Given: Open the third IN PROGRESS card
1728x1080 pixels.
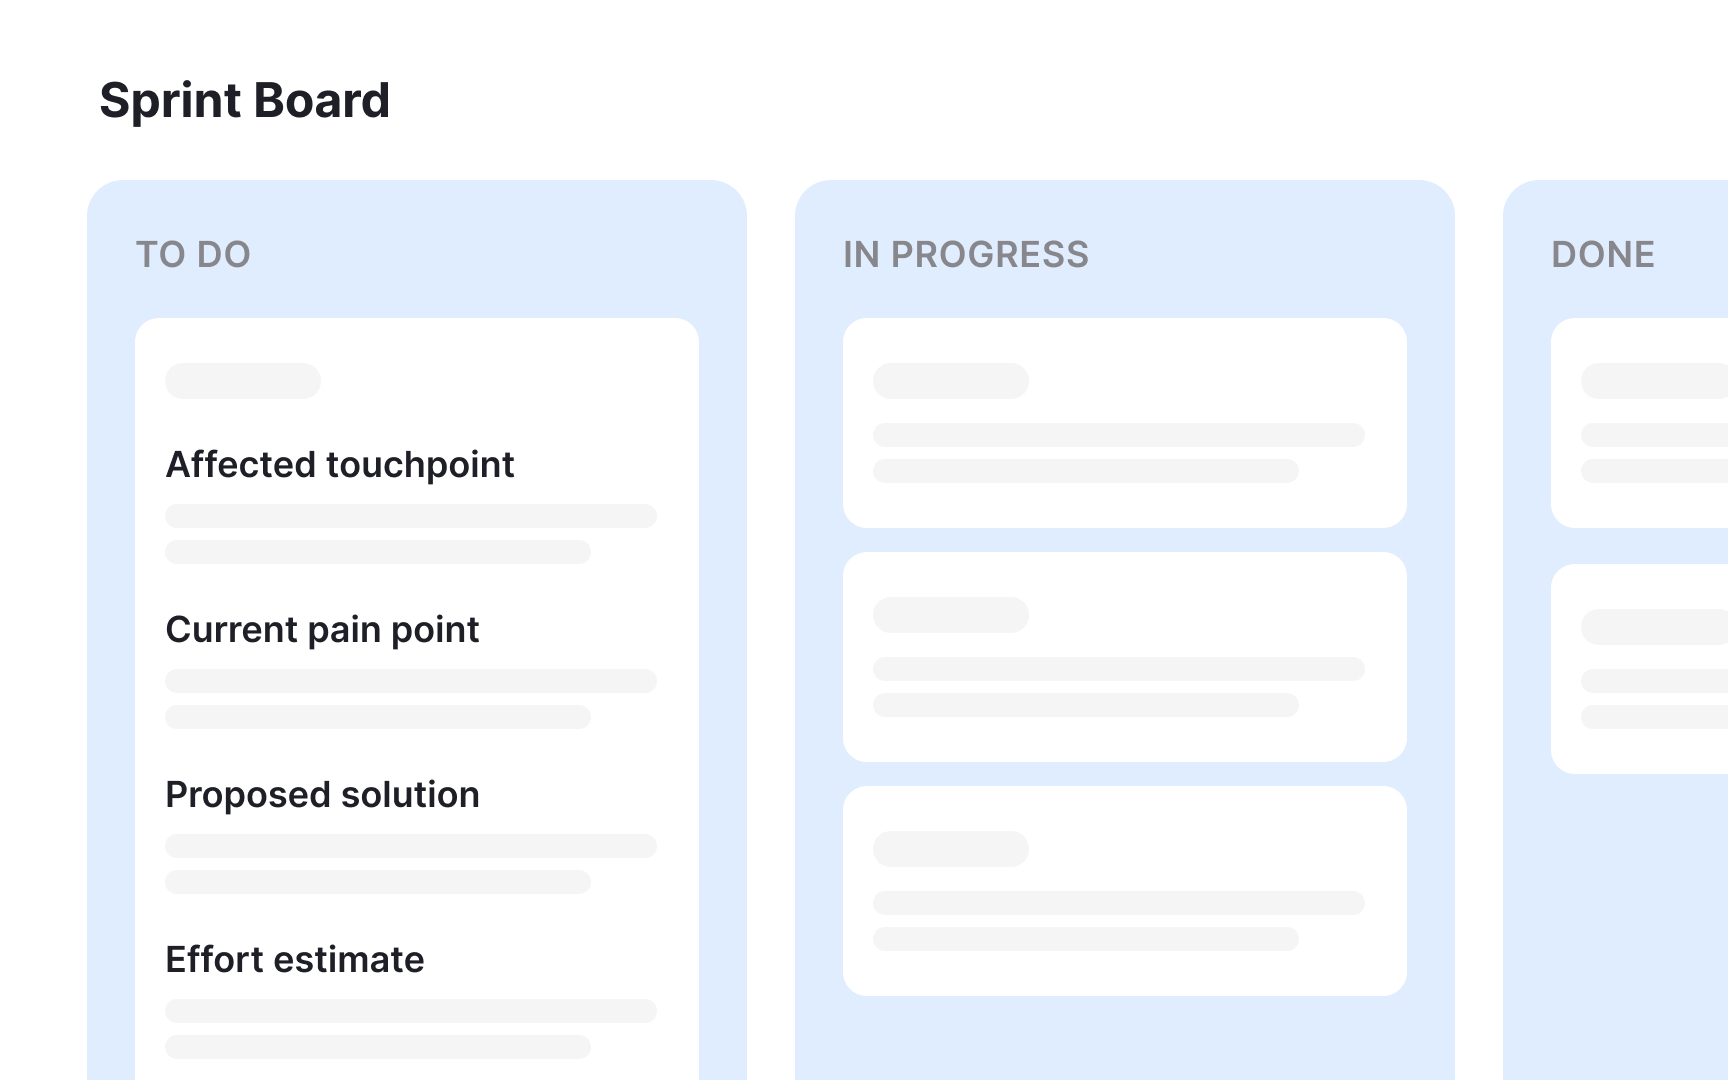Looking at the screenshot, I should pyautogui.click(x=1125, y=891).
